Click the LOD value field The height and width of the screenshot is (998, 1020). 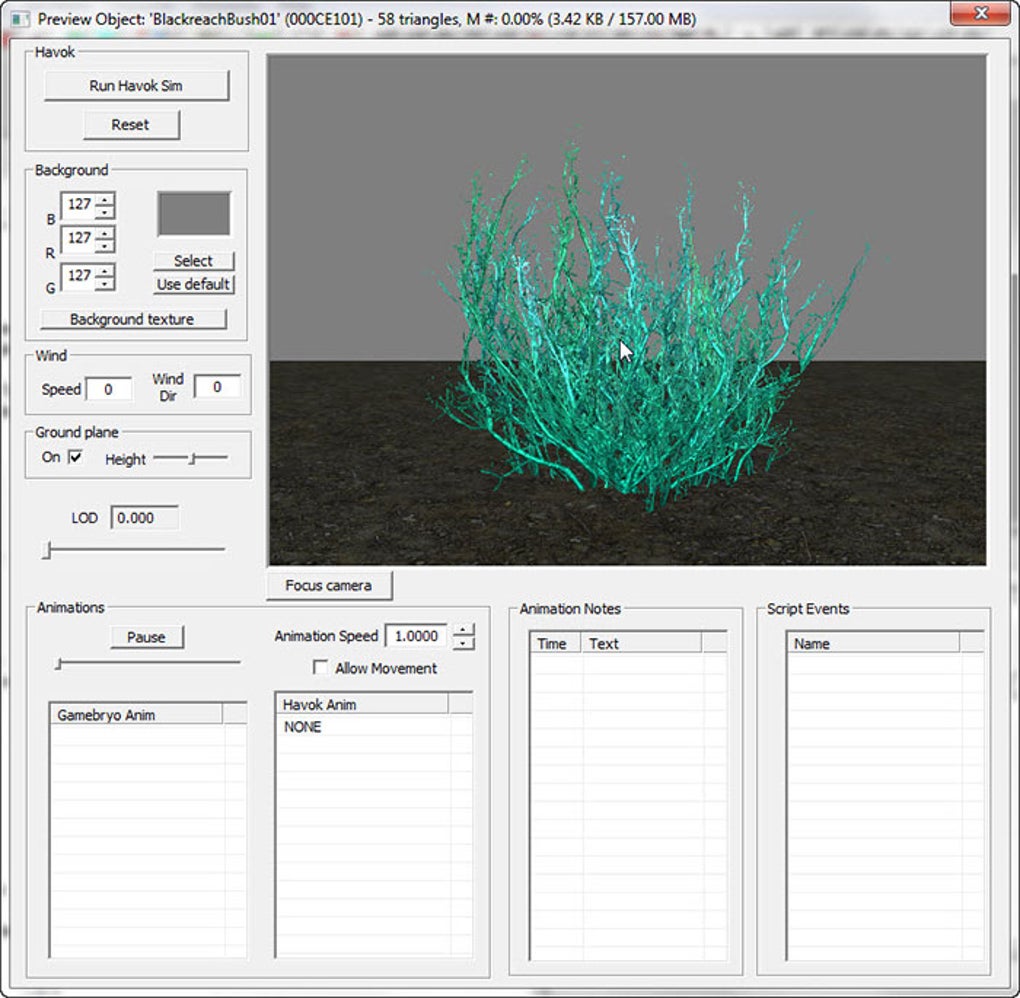[x=144, y=518]
